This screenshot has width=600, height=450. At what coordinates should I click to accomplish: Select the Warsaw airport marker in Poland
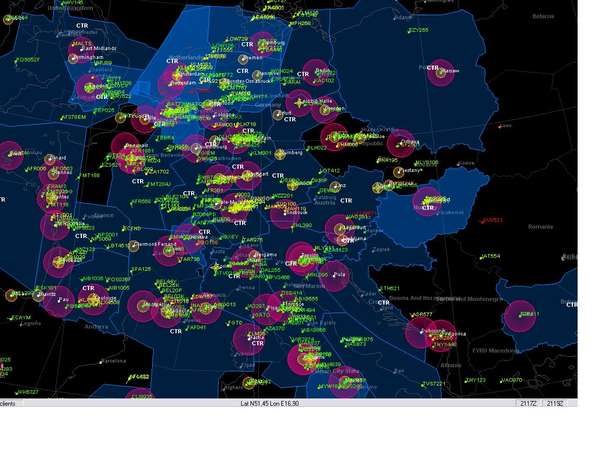441,72
